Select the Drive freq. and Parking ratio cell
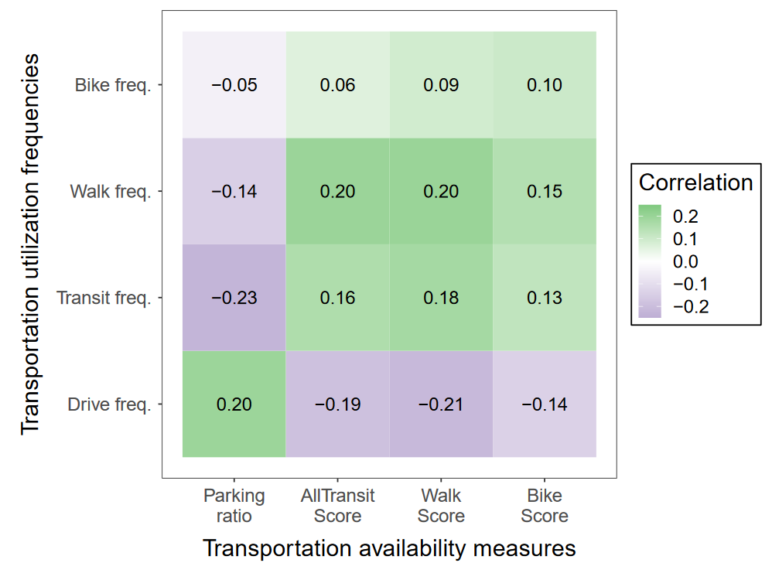 point(234,403)
